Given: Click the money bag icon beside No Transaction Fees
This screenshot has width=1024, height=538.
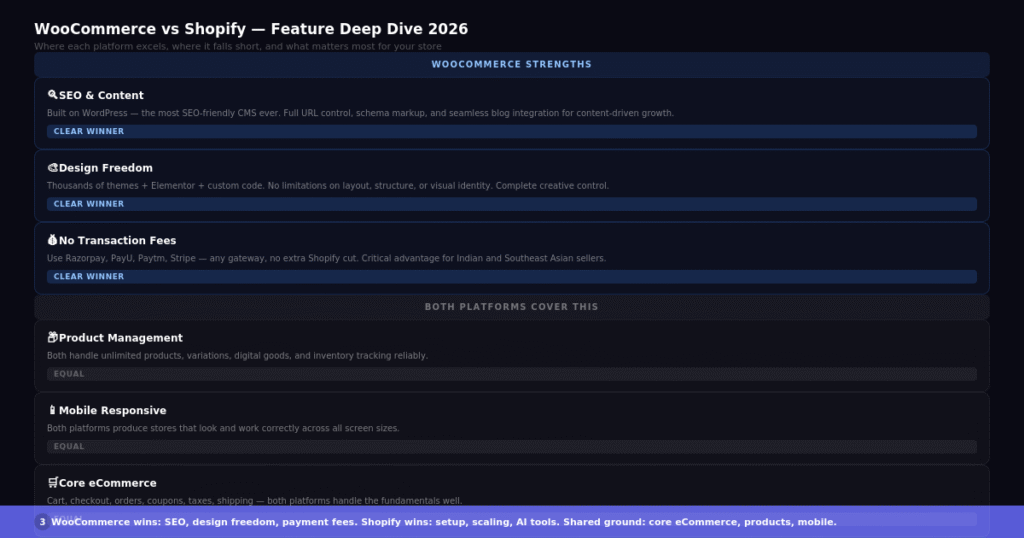Looking at the screenshot, I should tap(52, 240).
